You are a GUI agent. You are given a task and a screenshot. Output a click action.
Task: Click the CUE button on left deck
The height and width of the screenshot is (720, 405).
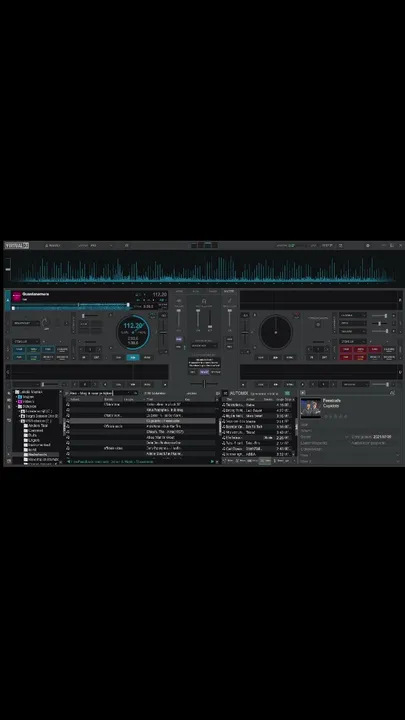[119, 357]
